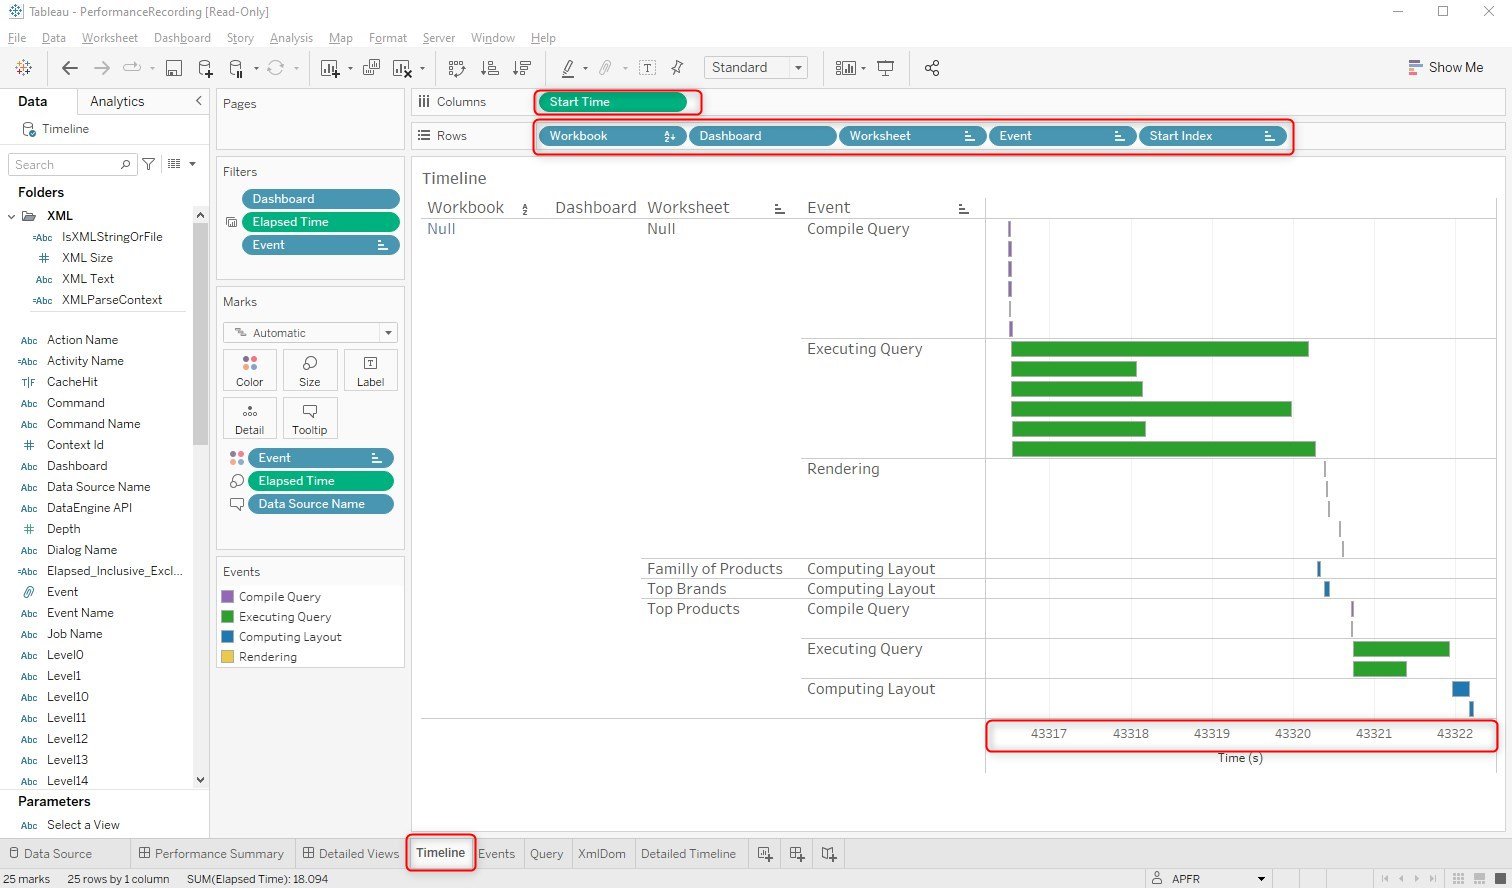This screenshot has width=1512, height=888.
Task: Click the Presentation Mode icon
Action: (x=886, y=68)
